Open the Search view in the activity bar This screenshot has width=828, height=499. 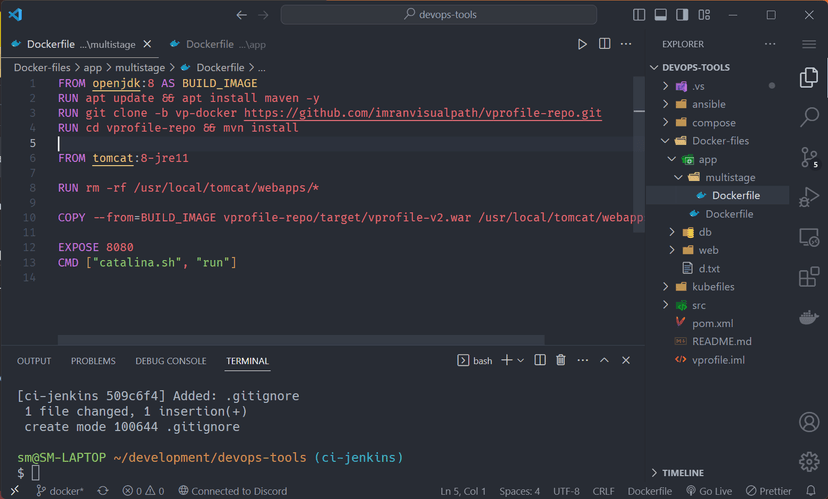pos(808,117)
